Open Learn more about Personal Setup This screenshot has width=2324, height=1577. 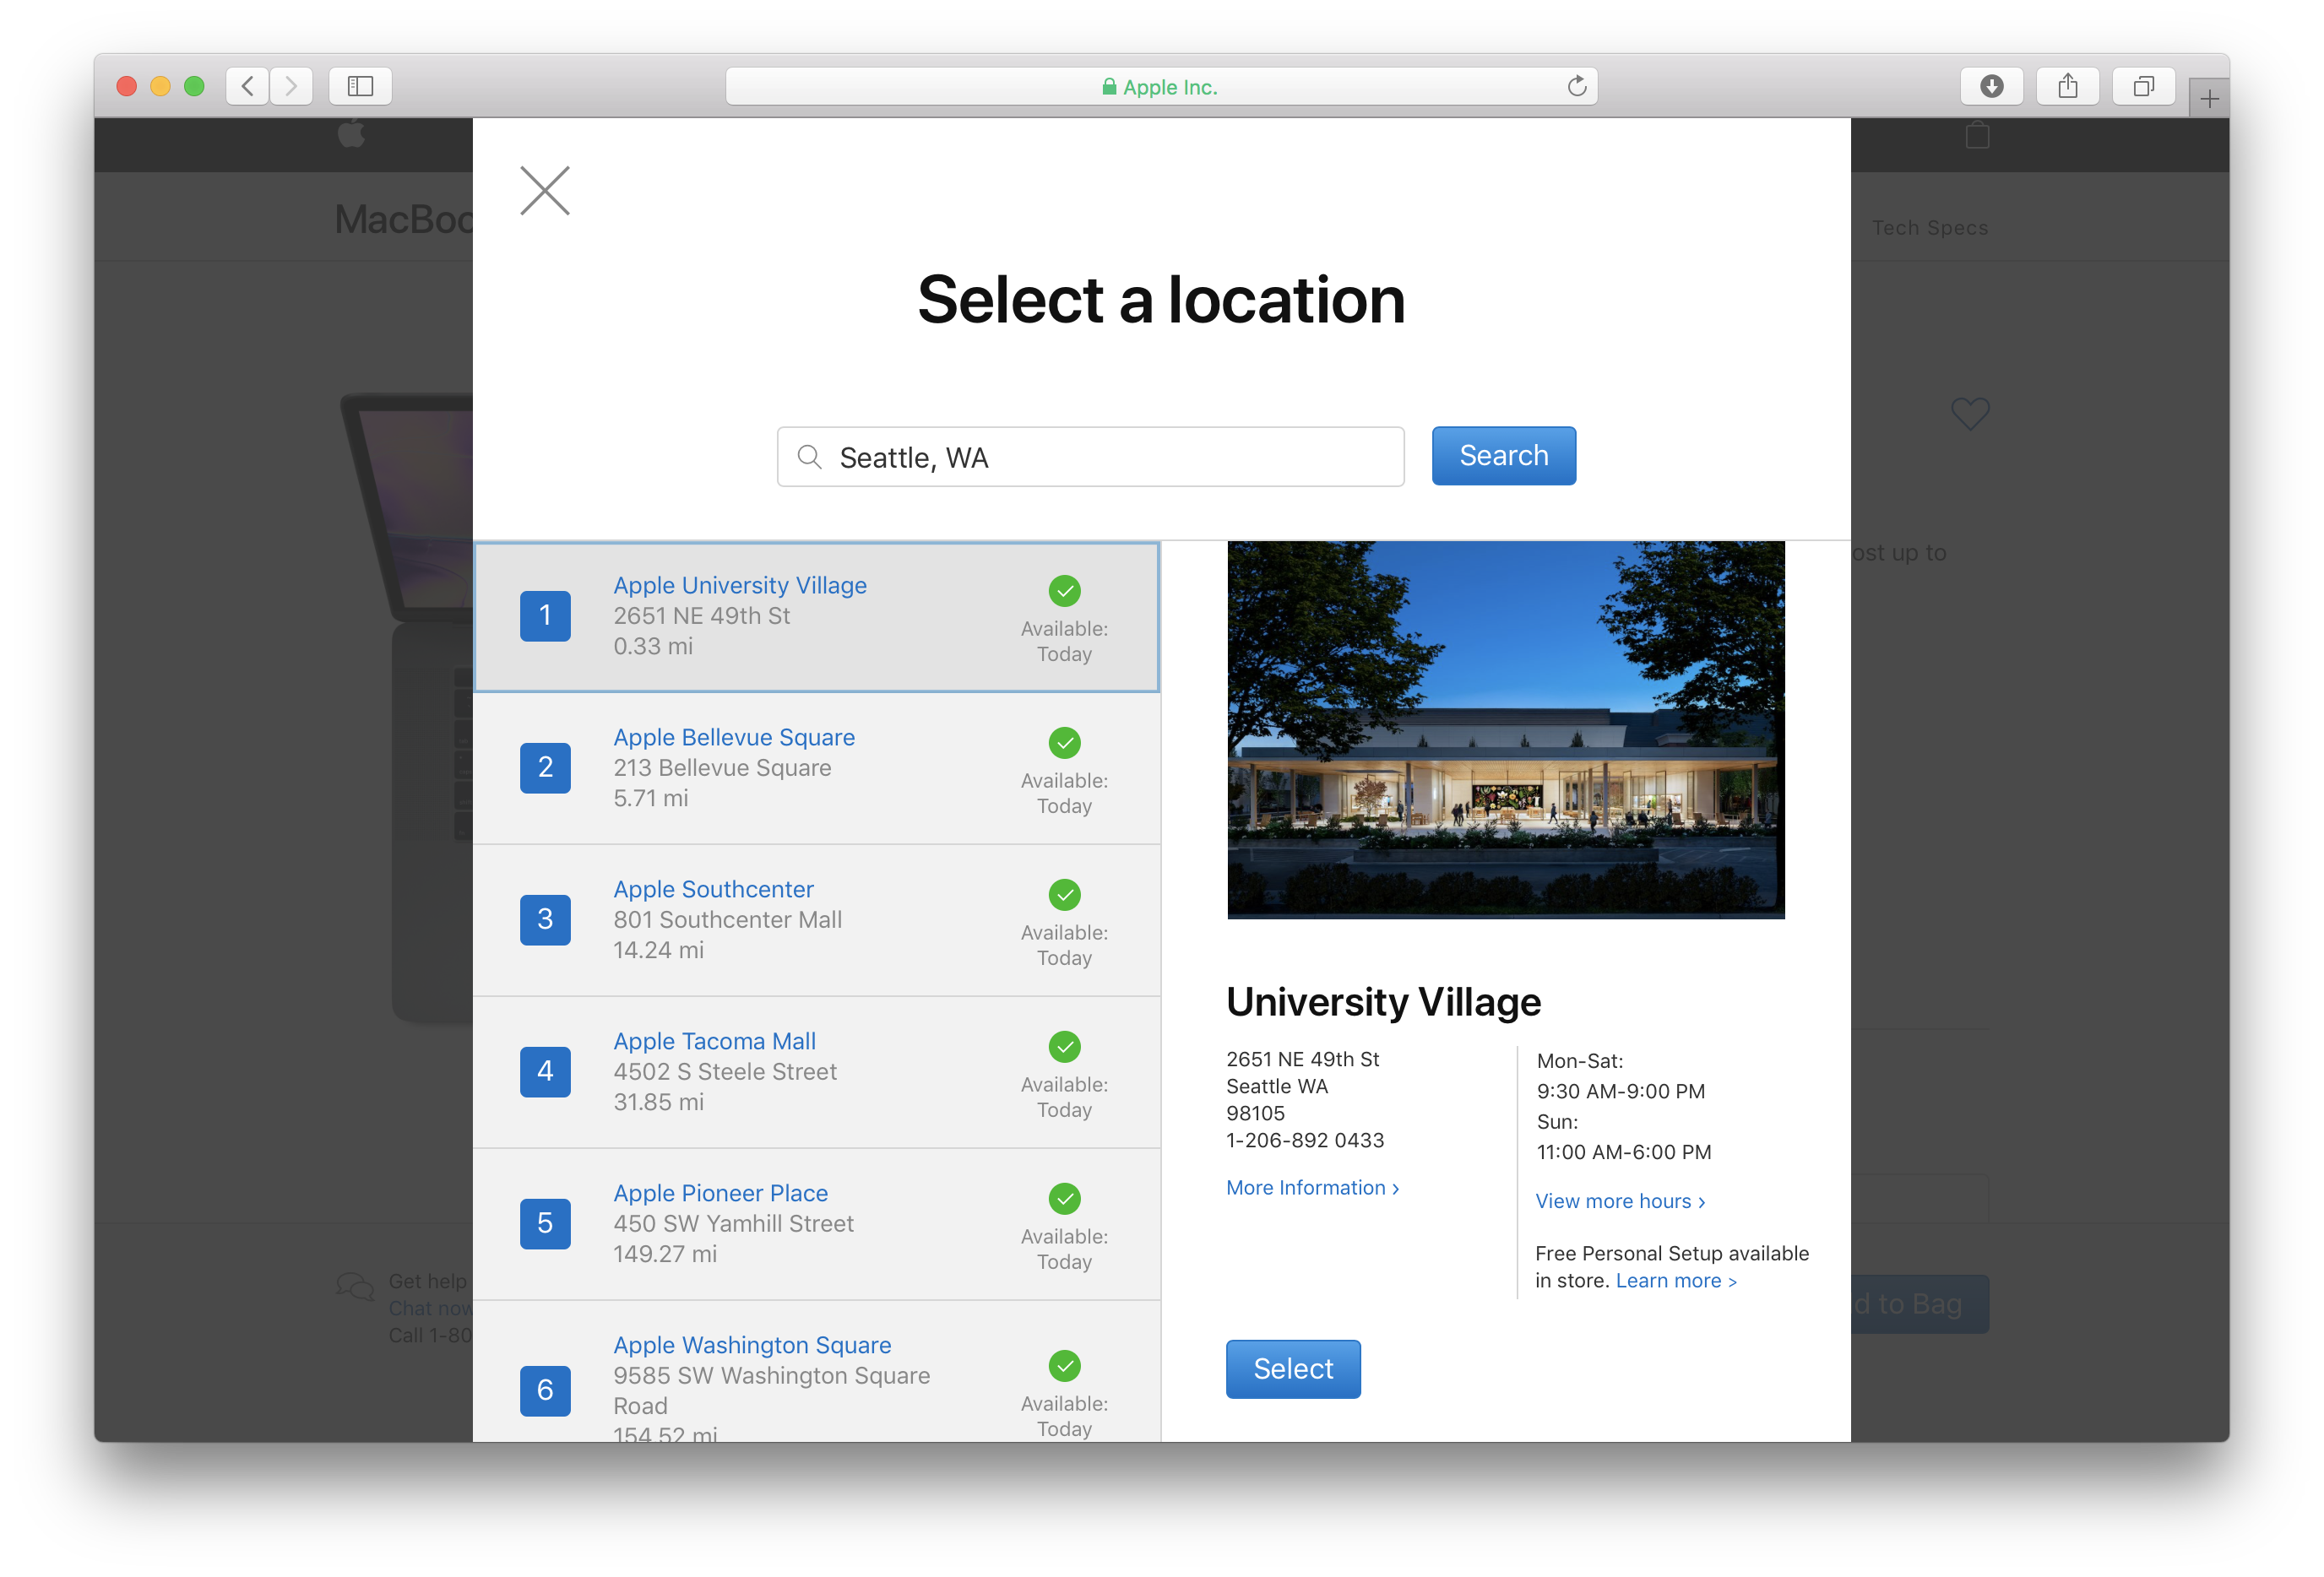[1676, 1281]
